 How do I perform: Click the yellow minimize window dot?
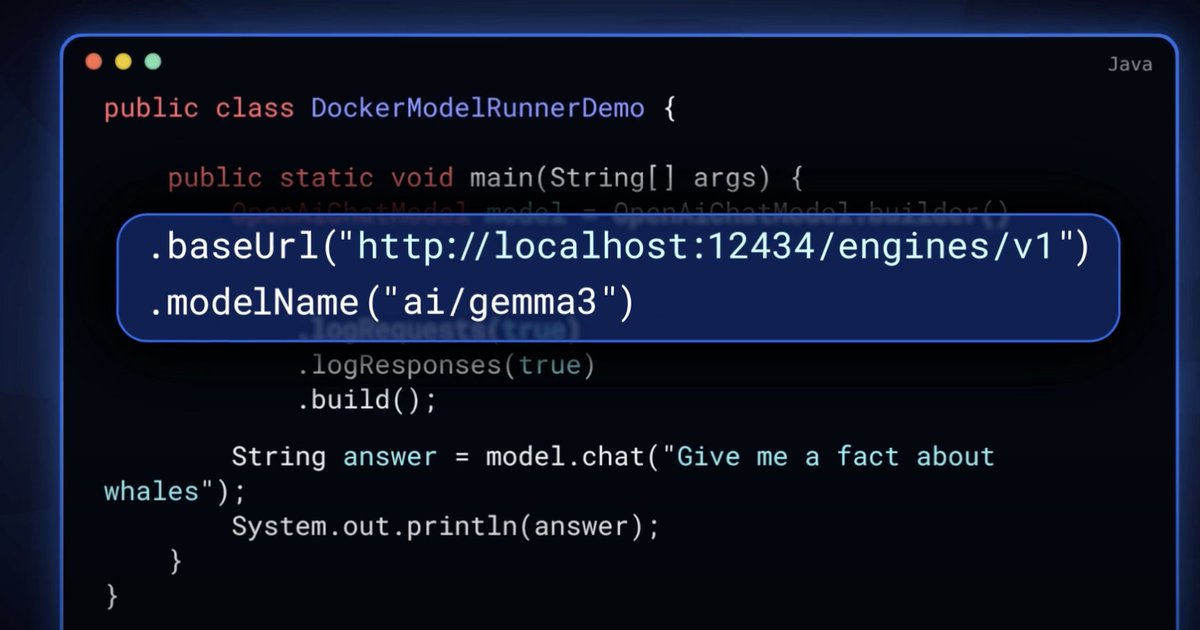pos(123,61)
